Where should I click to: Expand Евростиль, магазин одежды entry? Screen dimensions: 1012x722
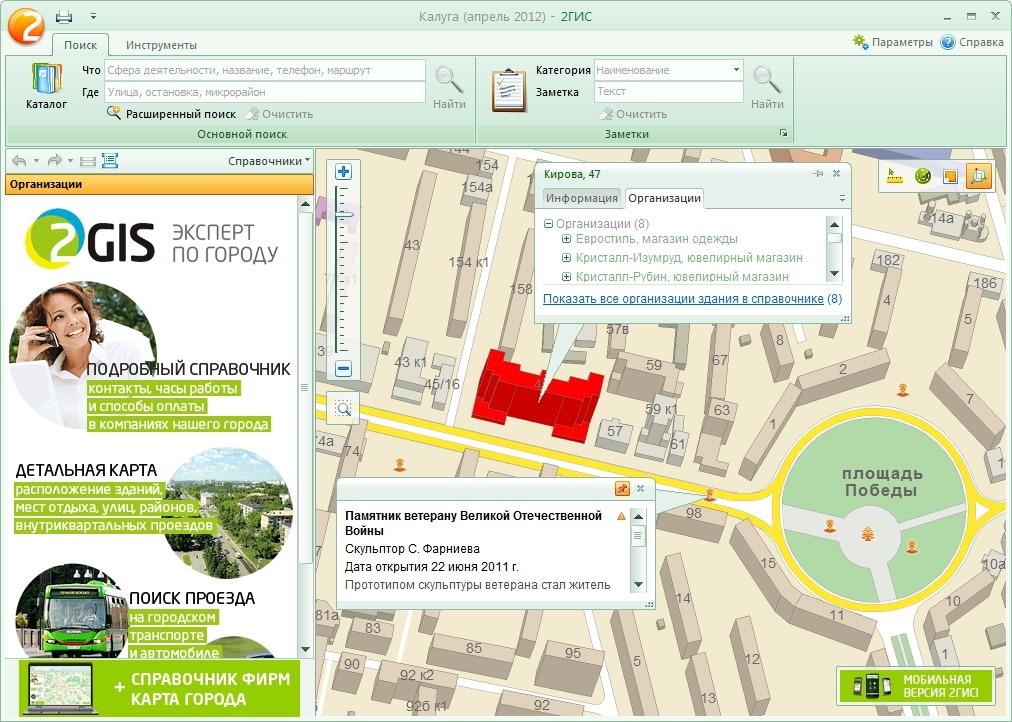point(566,239)
